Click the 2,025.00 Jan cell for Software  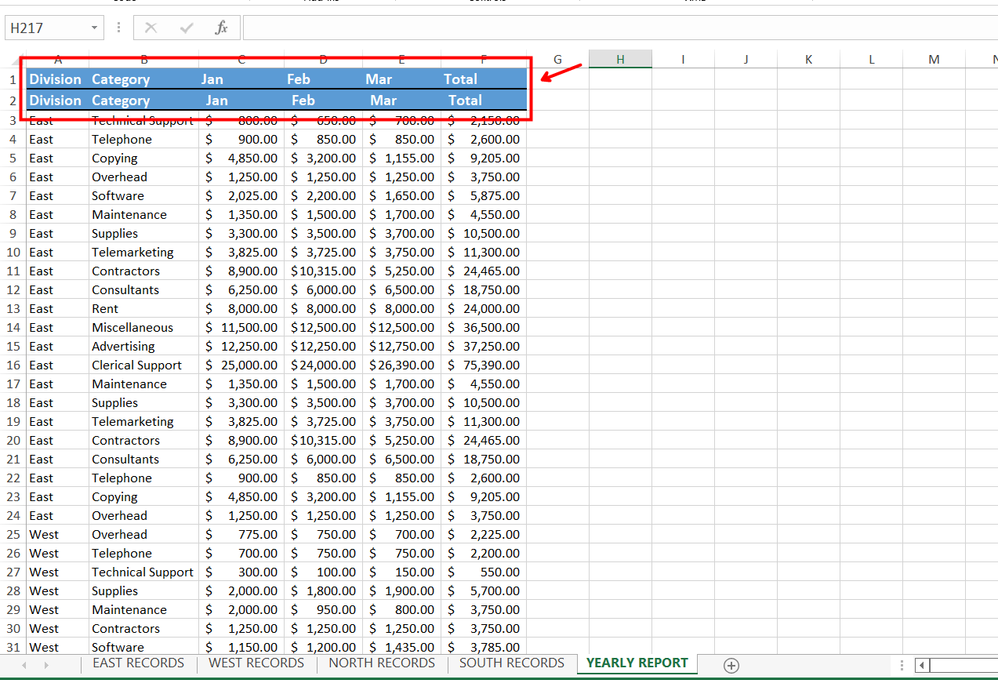(241, 195)
